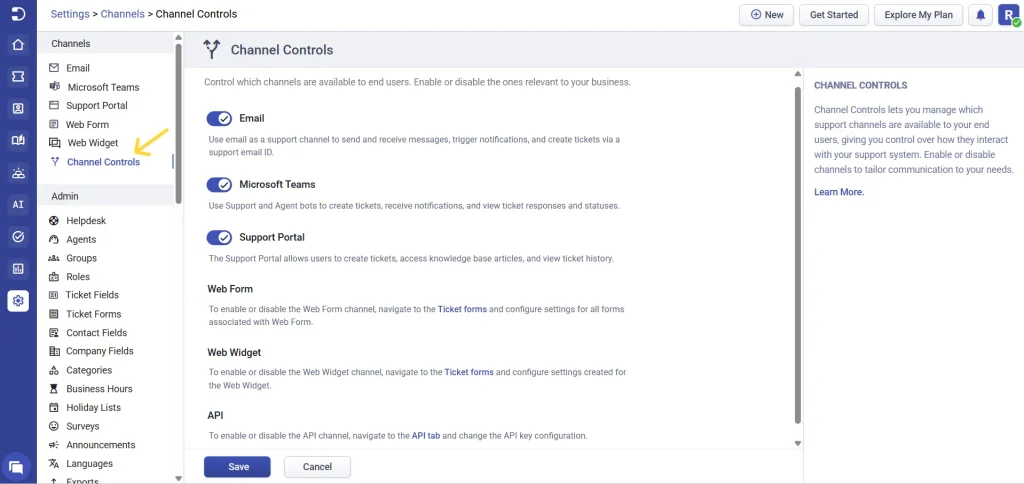
Task: Click Channels in the breadcrumb
Action: tap(121, 14)
